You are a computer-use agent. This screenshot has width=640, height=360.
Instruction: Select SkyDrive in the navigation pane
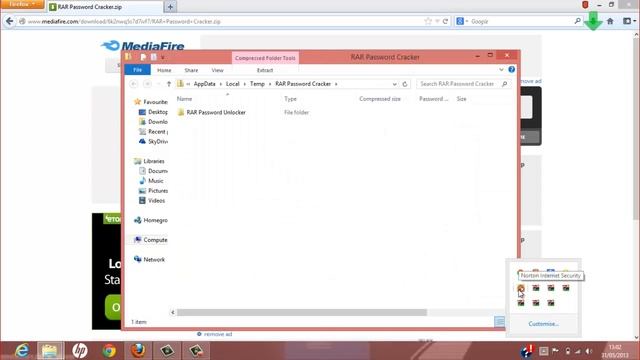click(x=153, y=141)
